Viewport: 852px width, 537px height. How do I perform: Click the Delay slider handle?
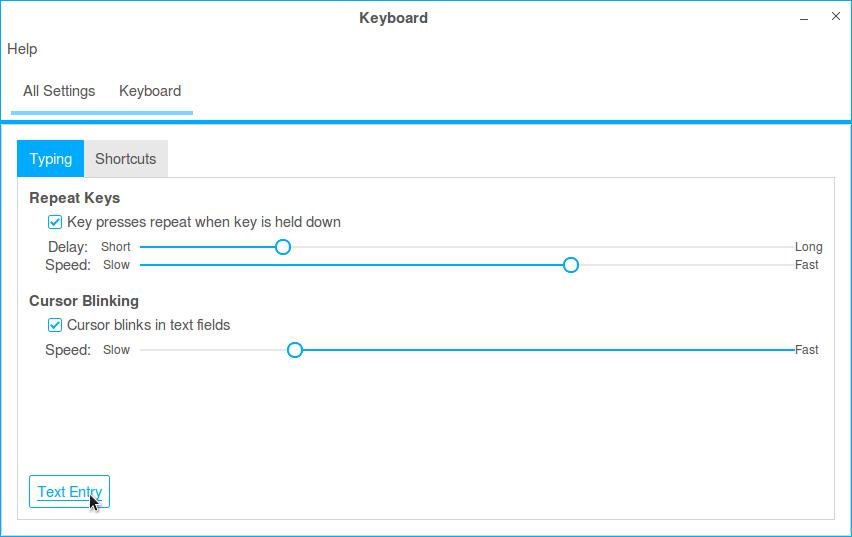[283, 247]
